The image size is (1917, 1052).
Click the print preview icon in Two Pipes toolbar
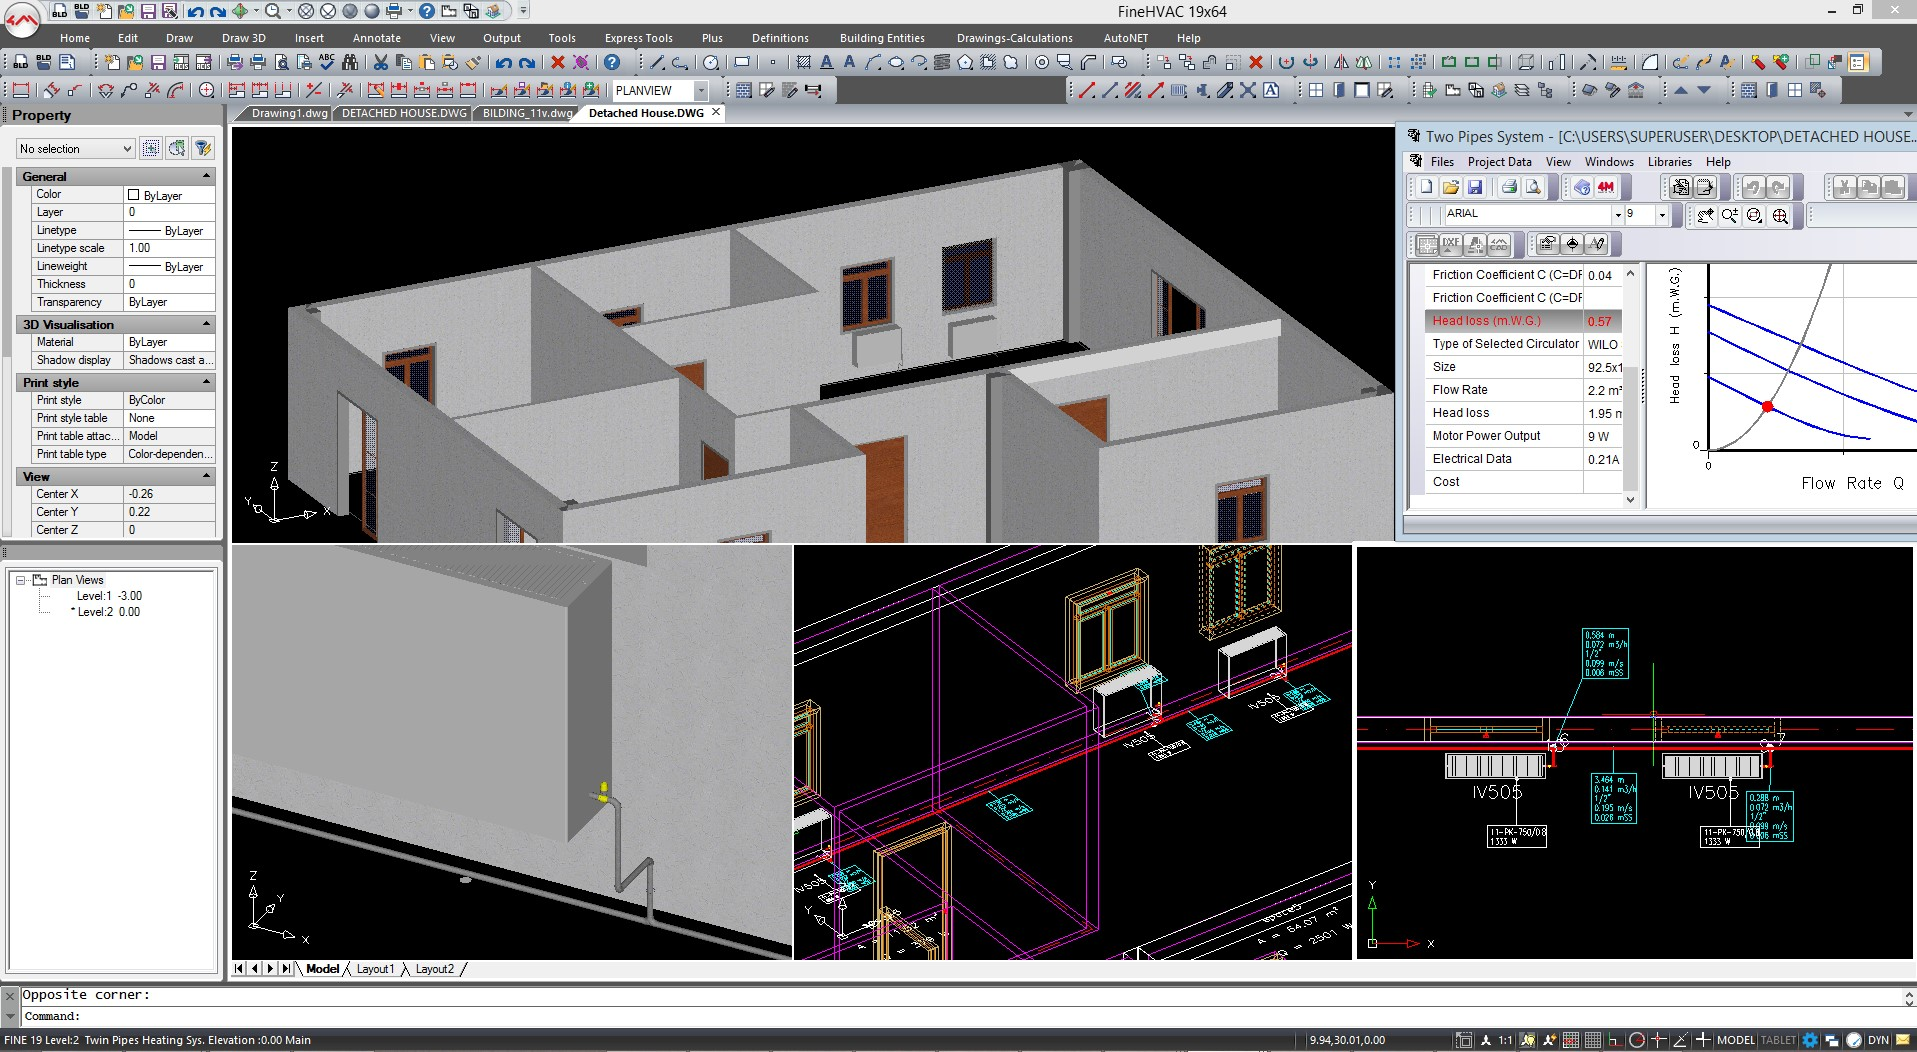tap(1533, 187)
